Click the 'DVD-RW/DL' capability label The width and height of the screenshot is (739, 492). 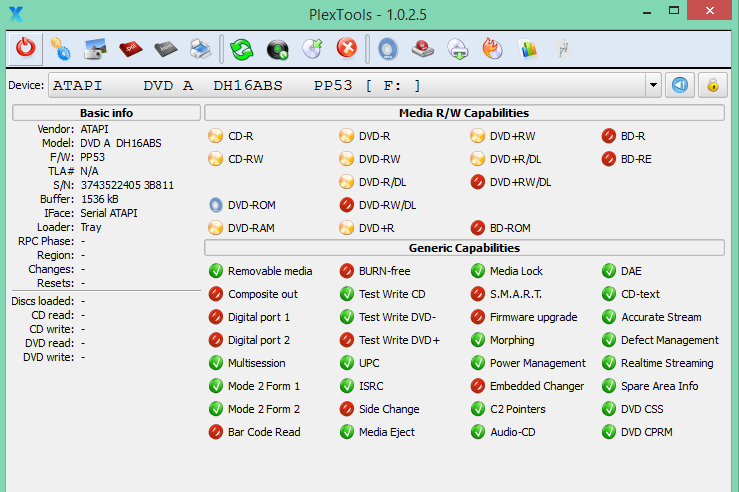point(387,205)
